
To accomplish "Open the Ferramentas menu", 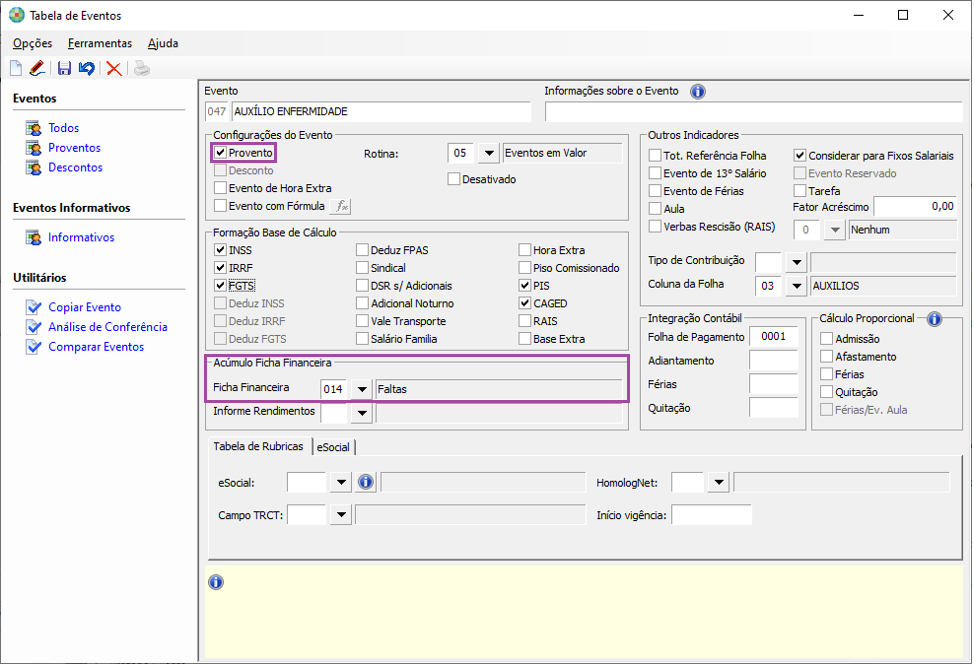I will pos(100,43).
